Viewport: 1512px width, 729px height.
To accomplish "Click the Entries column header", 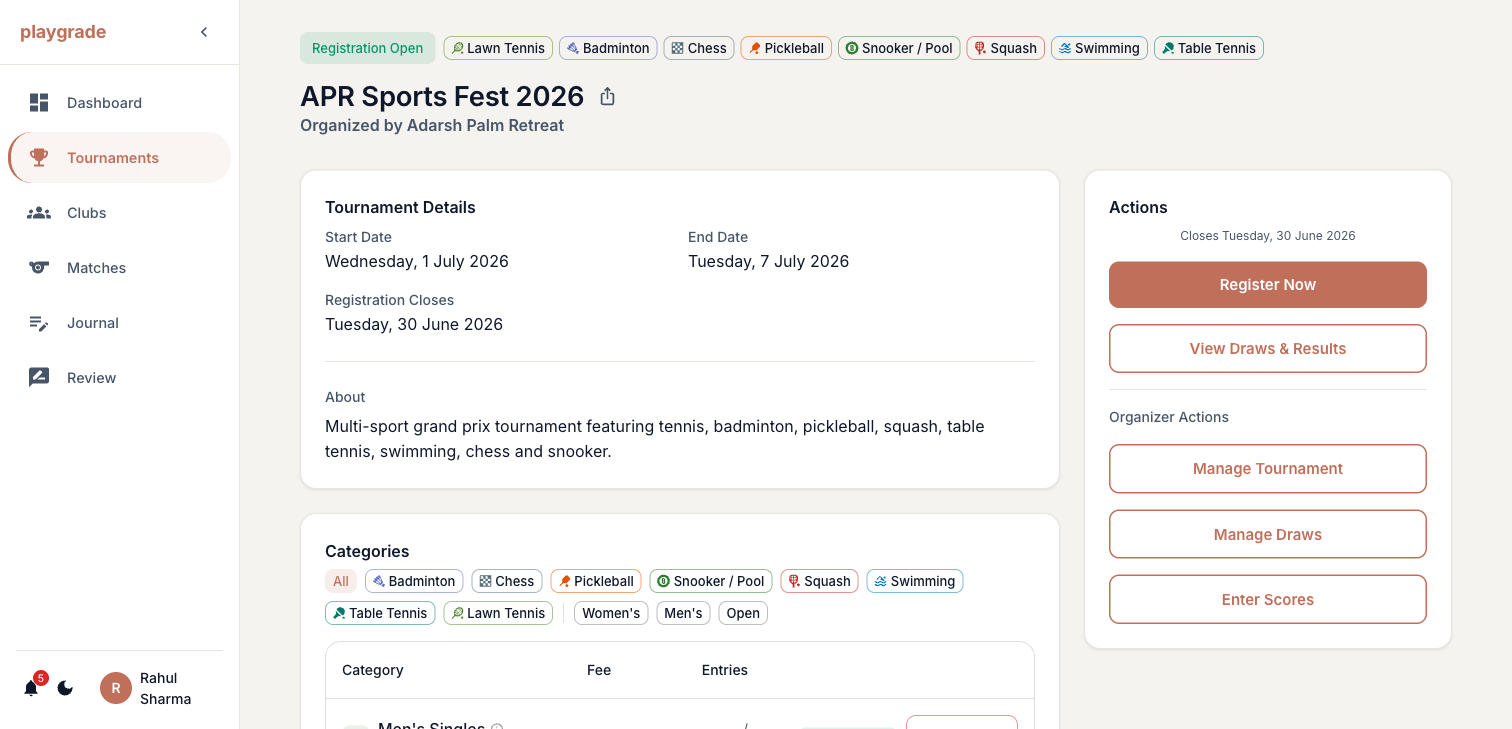I will click(x=725, y=670).
